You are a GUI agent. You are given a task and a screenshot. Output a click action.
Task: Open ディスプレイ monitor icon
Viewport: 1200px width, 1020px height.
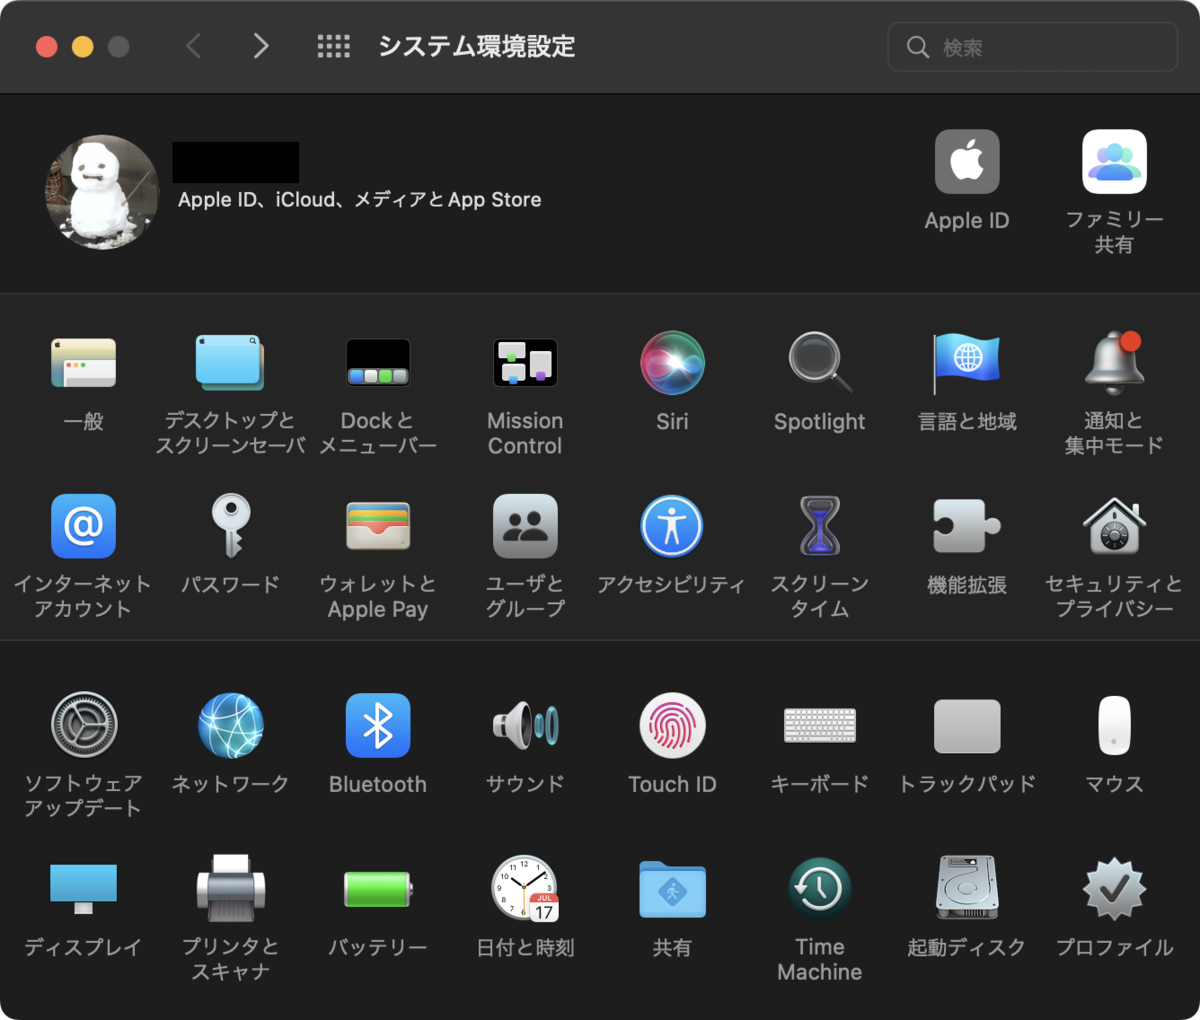[83, 888]
